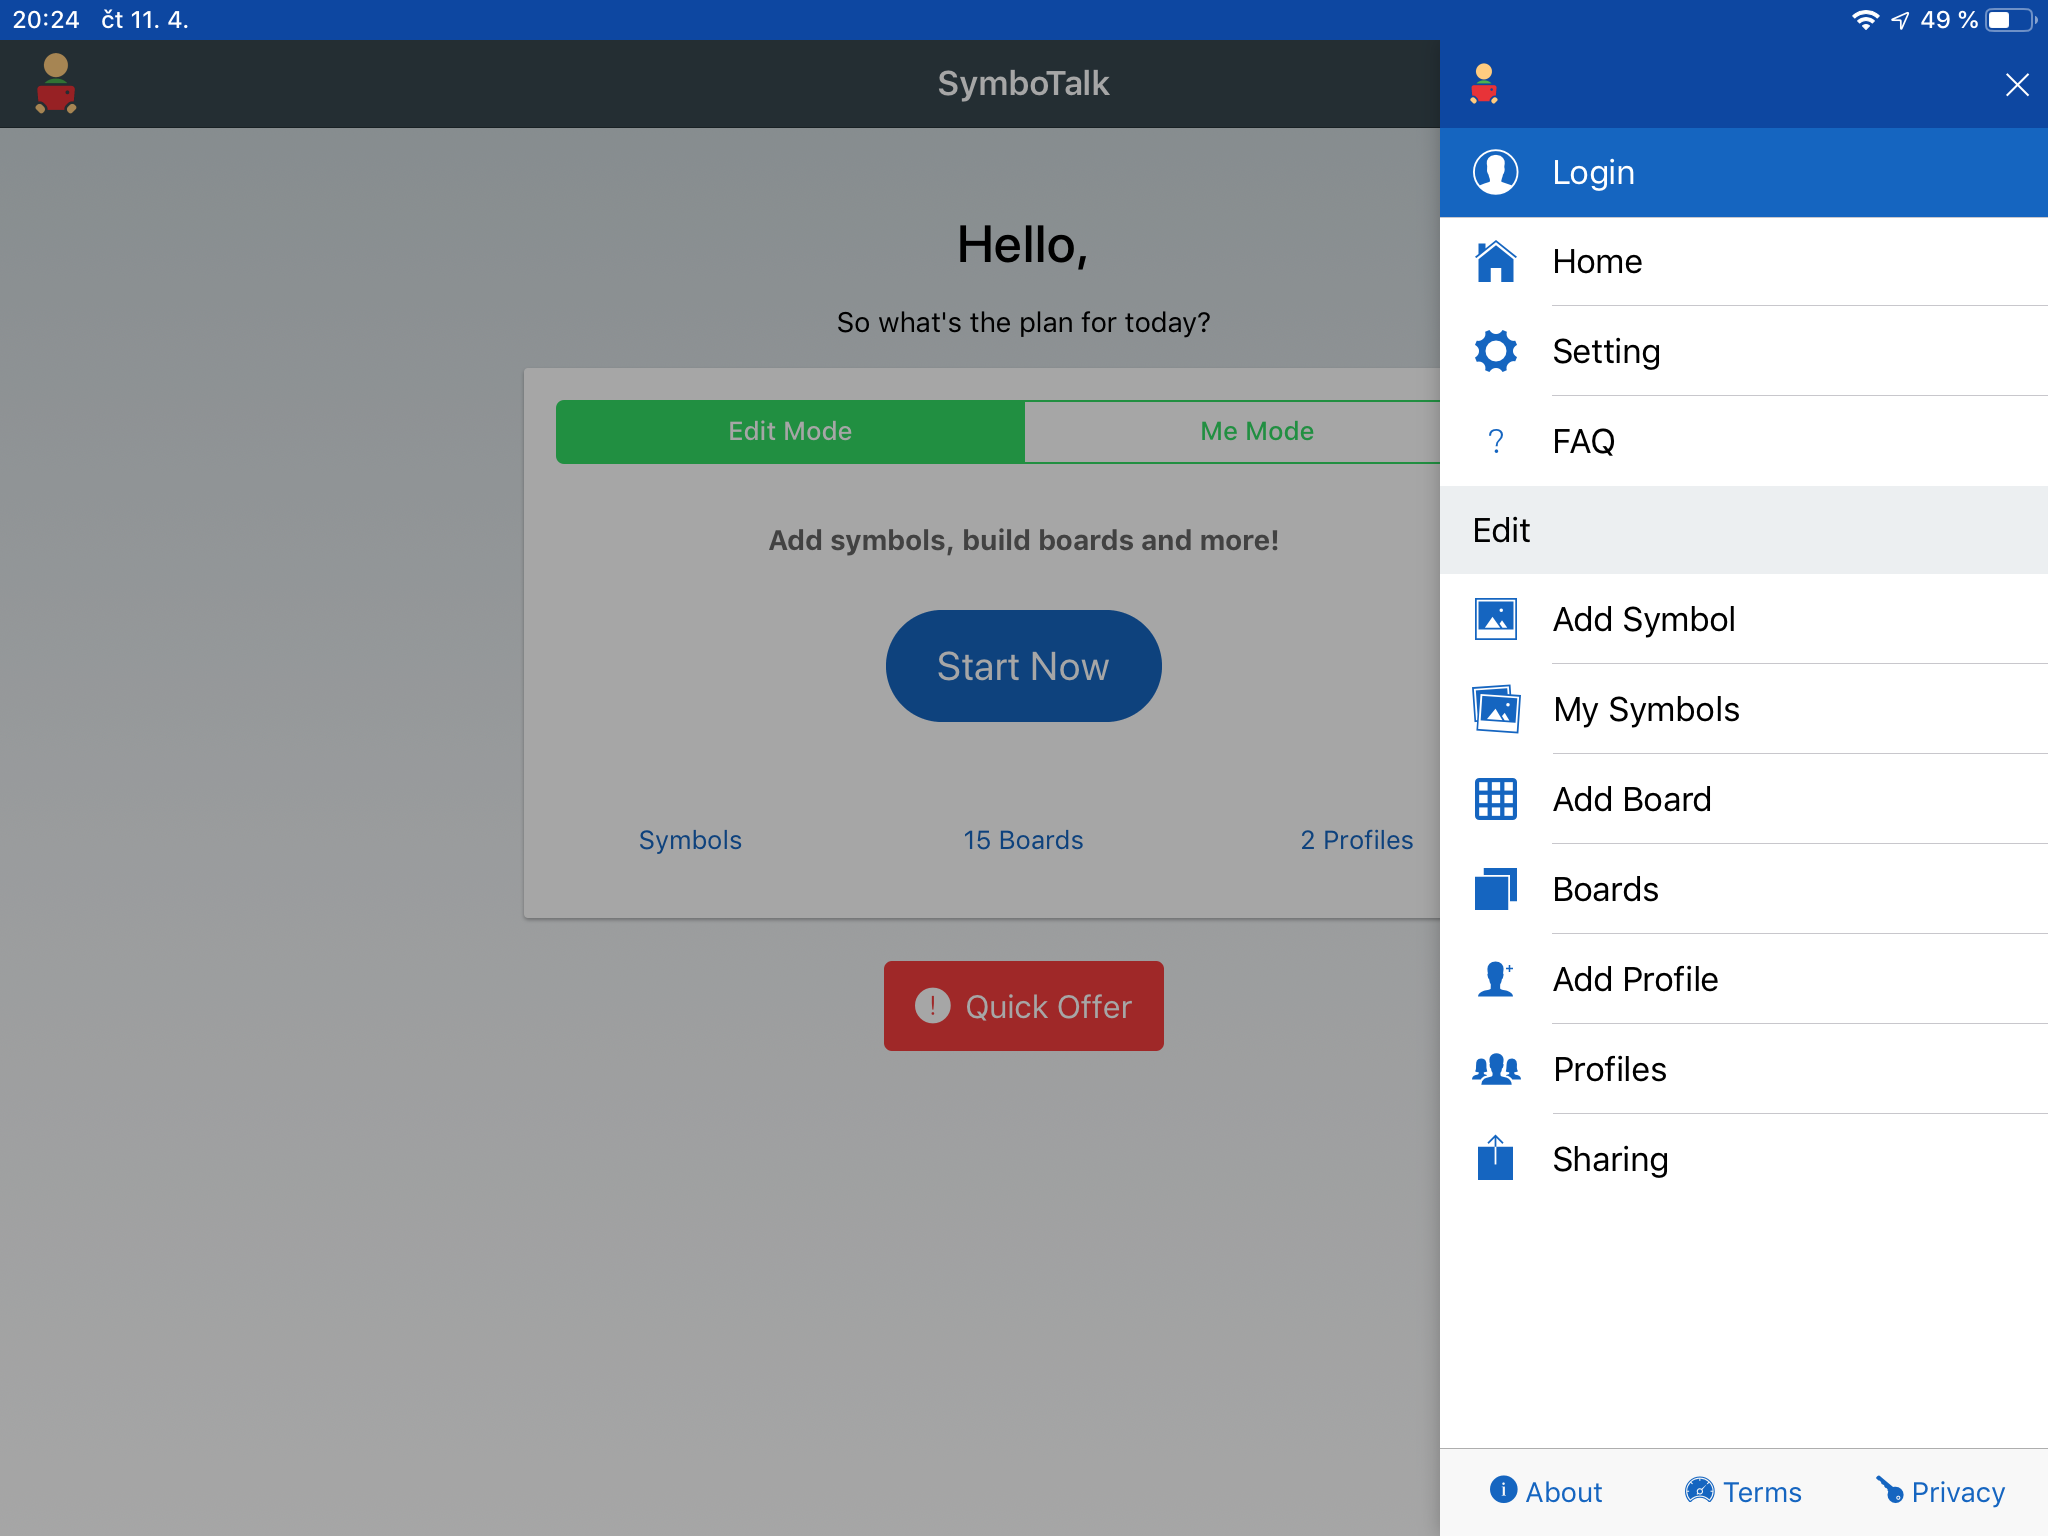Viewport: 2048px width, 1536px height.
Task: Open the 2 Profiles link
Action: [1357, 840]
